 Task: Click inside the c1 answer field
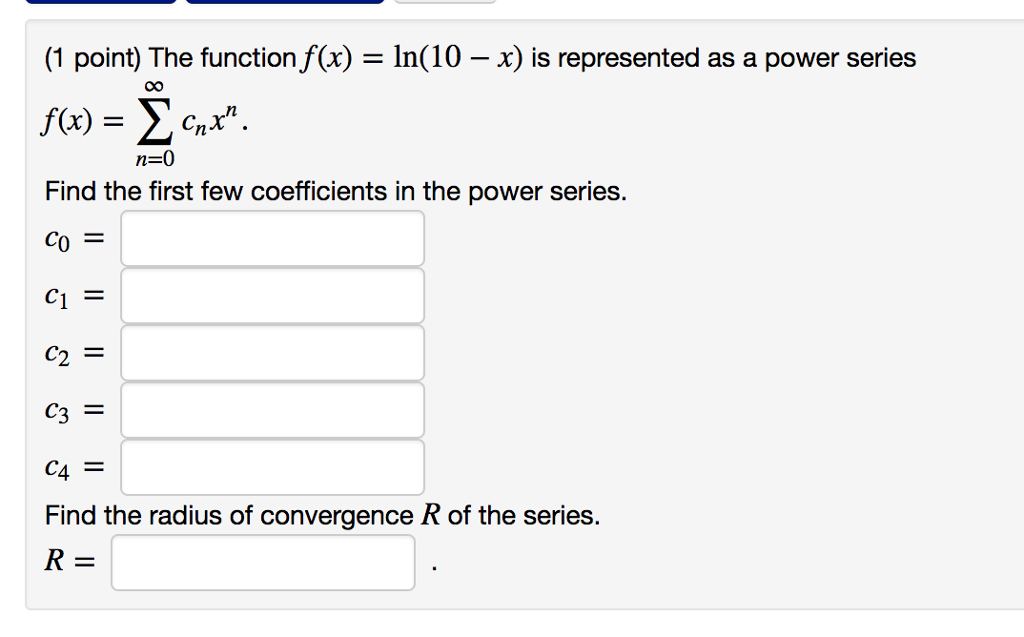271,295
